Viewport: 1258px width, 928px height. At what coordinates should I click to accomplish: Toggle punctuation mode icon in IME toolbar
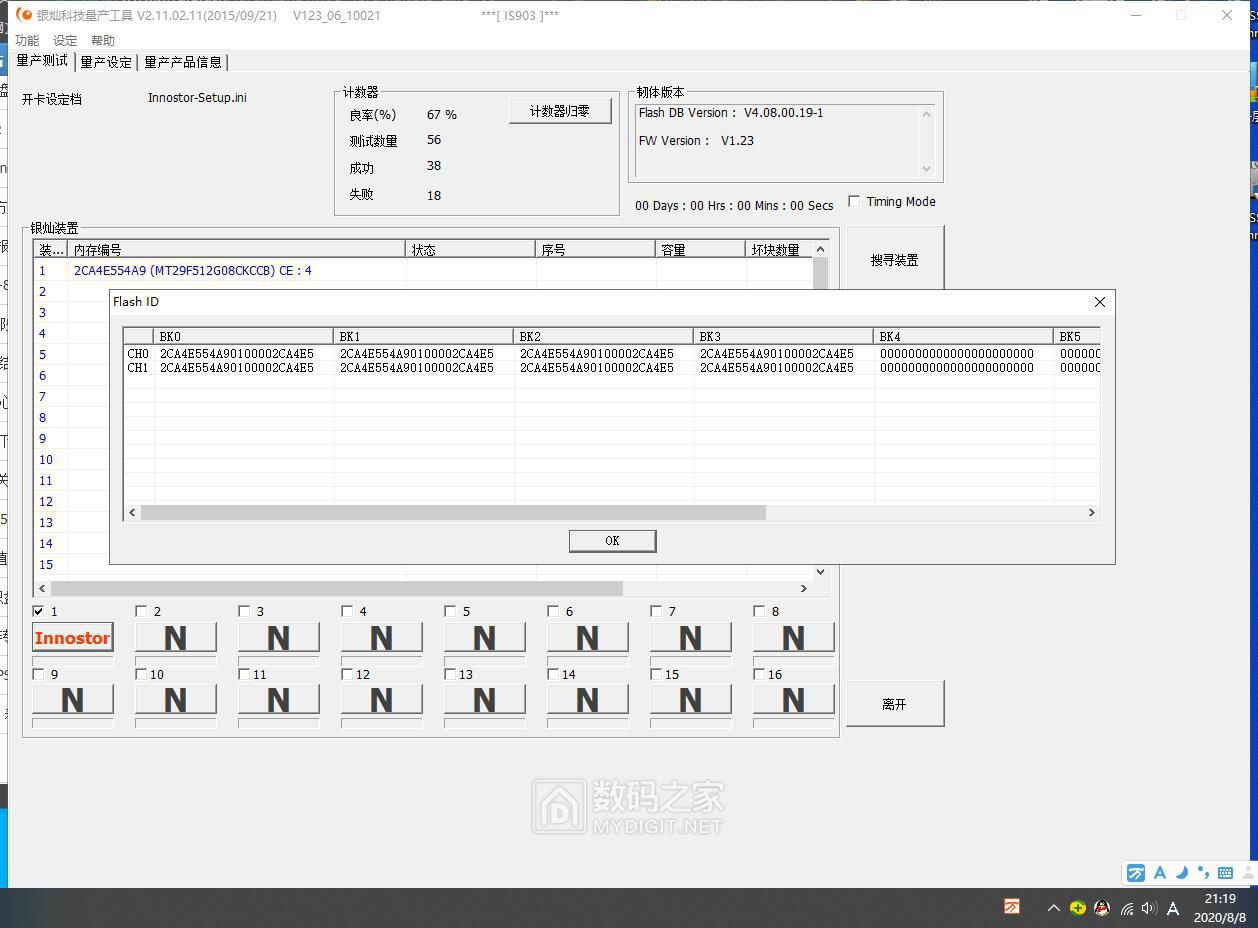1203,873
